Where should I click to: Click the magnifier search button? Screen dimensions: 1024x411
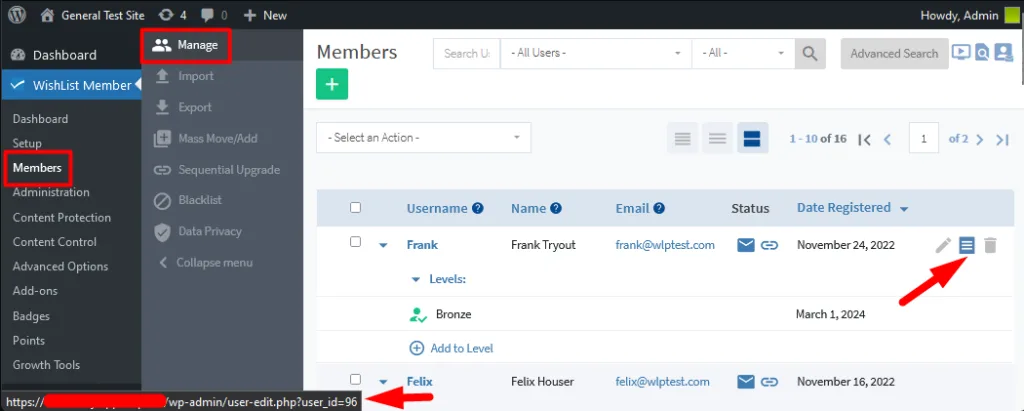tap(810, 54)
